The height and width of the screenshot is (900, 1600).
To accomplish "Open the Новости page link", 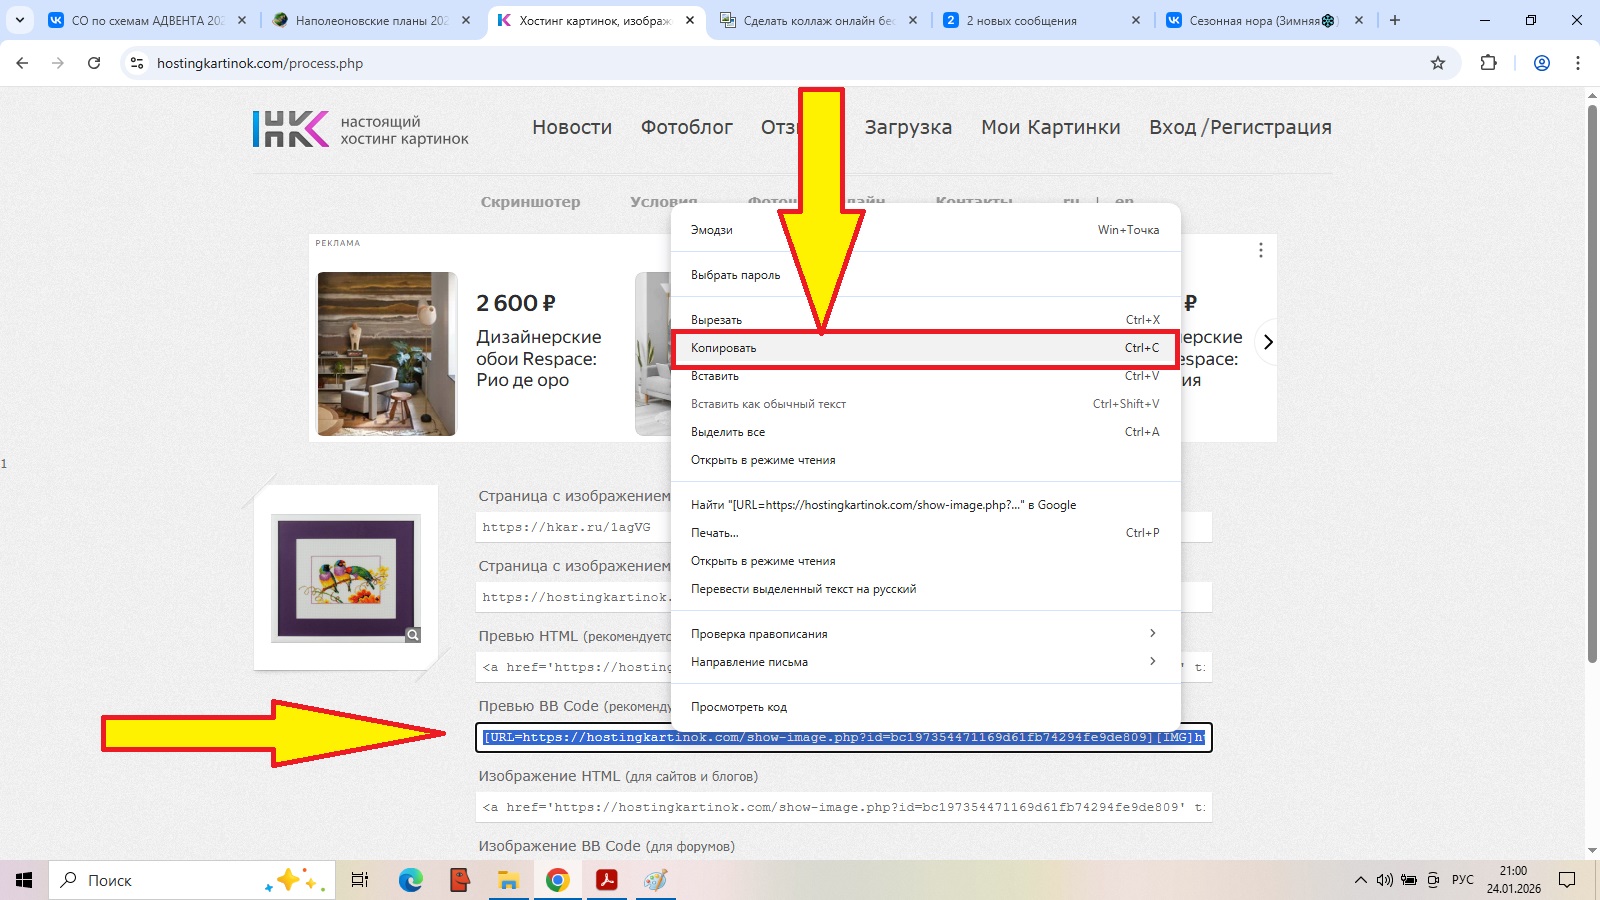I will (x=572, y=127).
